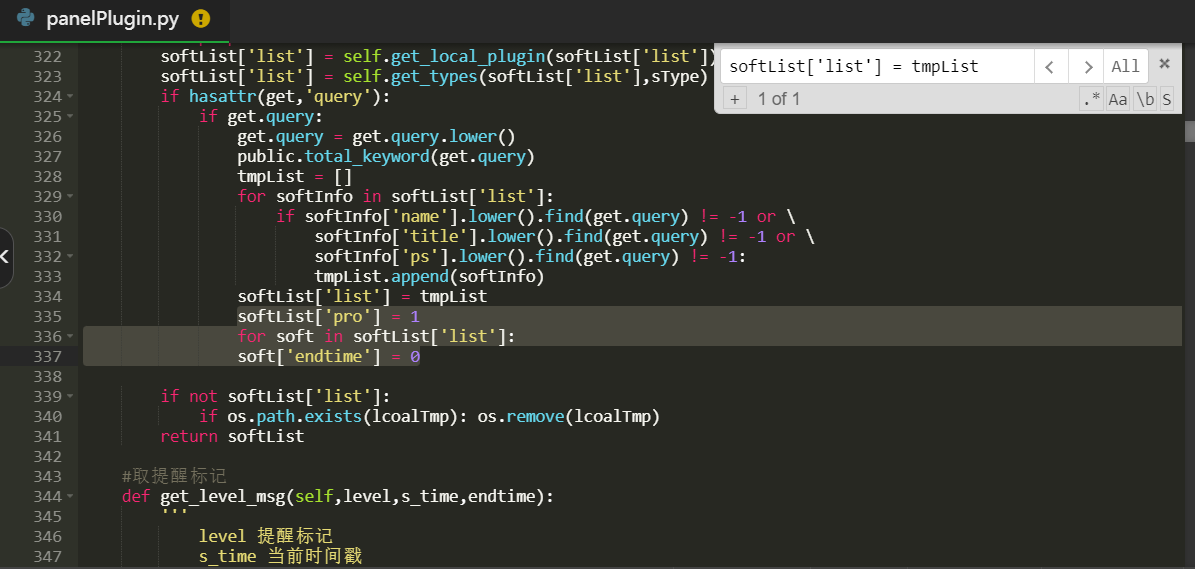Jump to next search match arrow
The height and width of the screenshot is (569, 1195).
coord(1086,67)
